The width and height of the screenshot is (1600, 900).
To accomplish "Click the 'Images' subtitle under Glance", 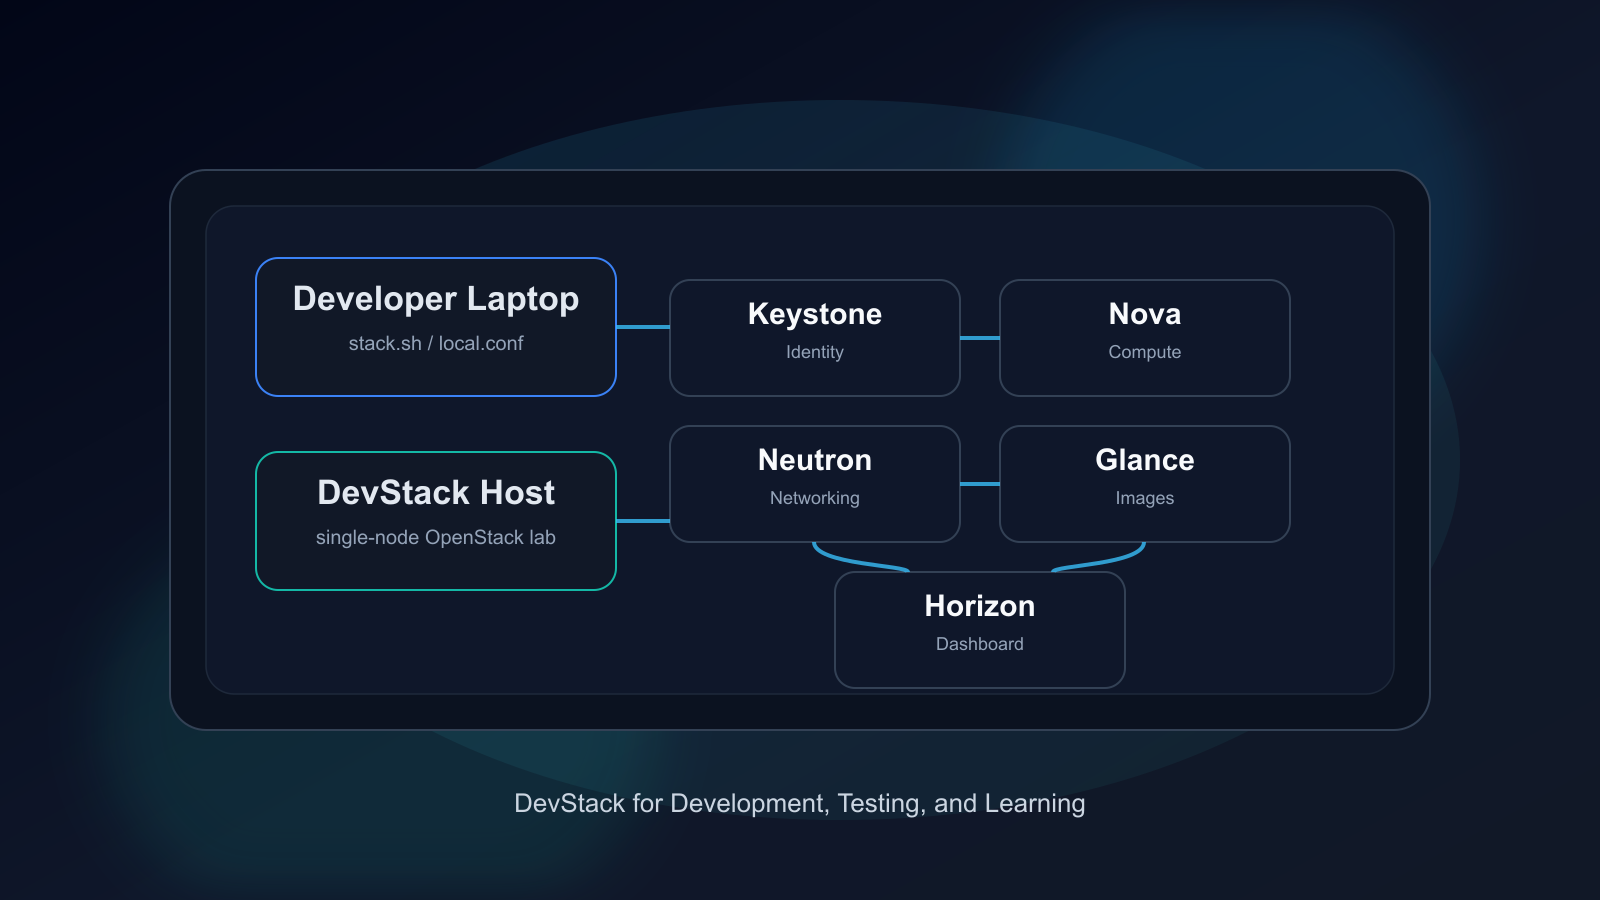I will [x=1145, y=498].
